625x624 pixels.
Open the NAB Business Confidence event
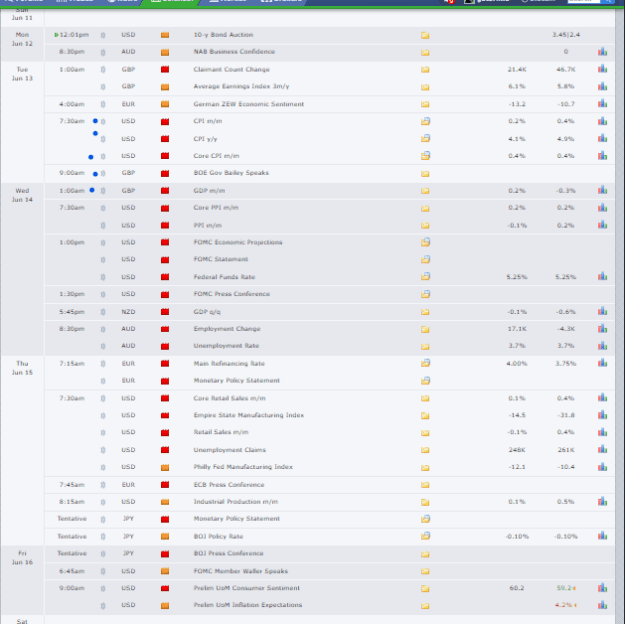coord(234,51)
